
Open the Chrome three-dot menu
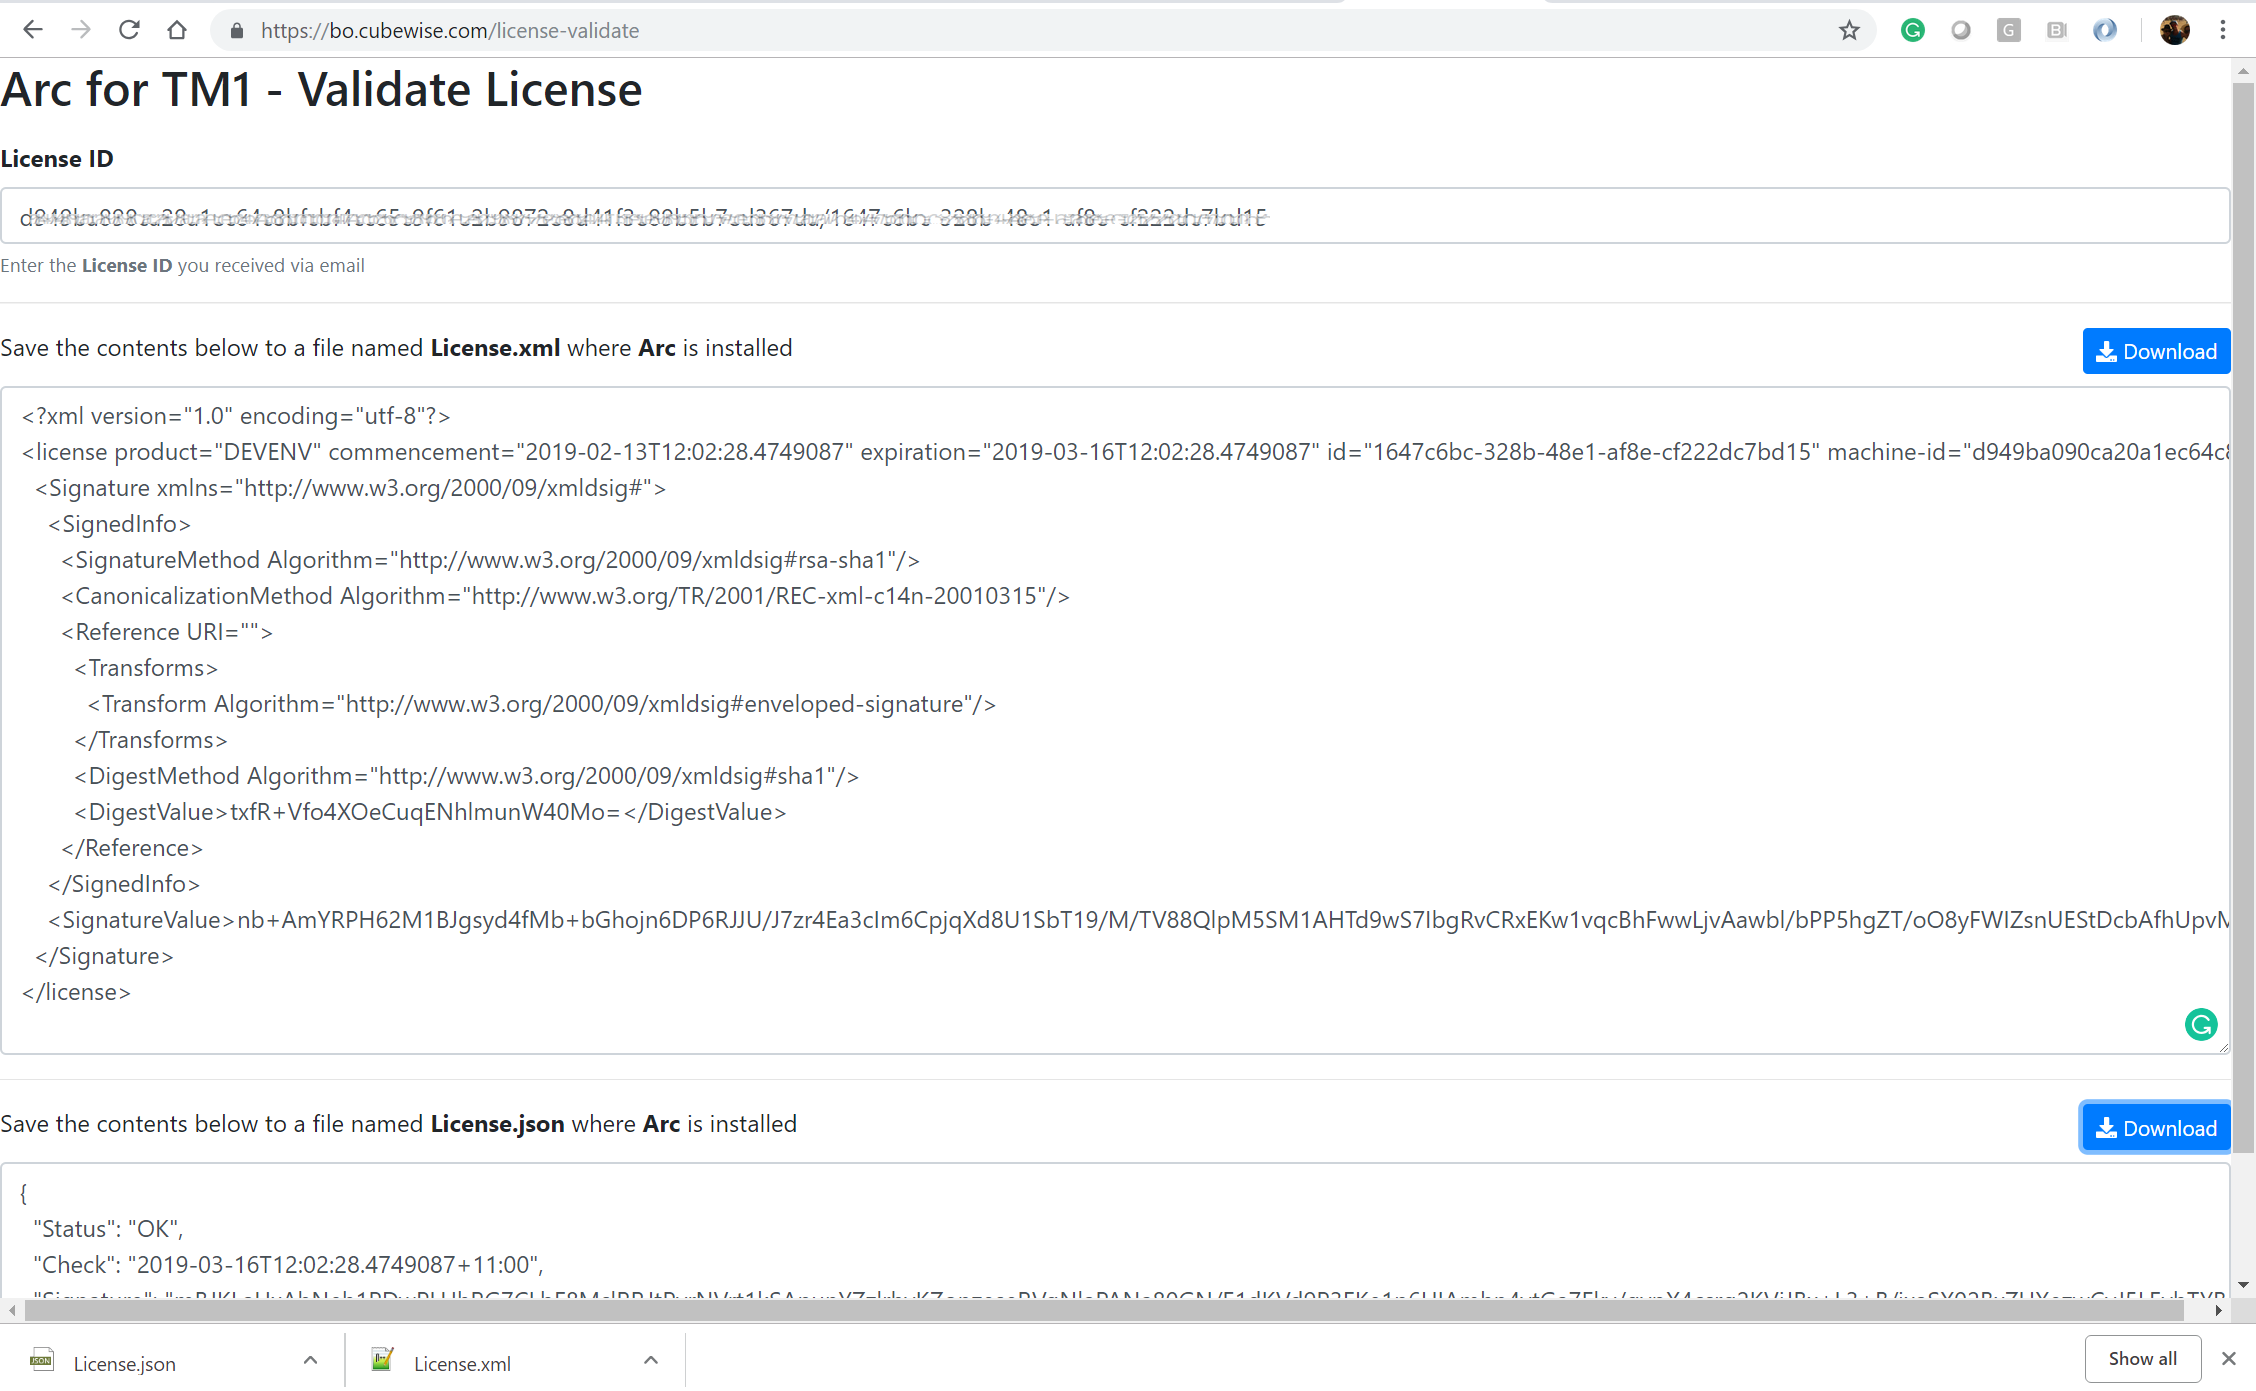pos(2223,30)
